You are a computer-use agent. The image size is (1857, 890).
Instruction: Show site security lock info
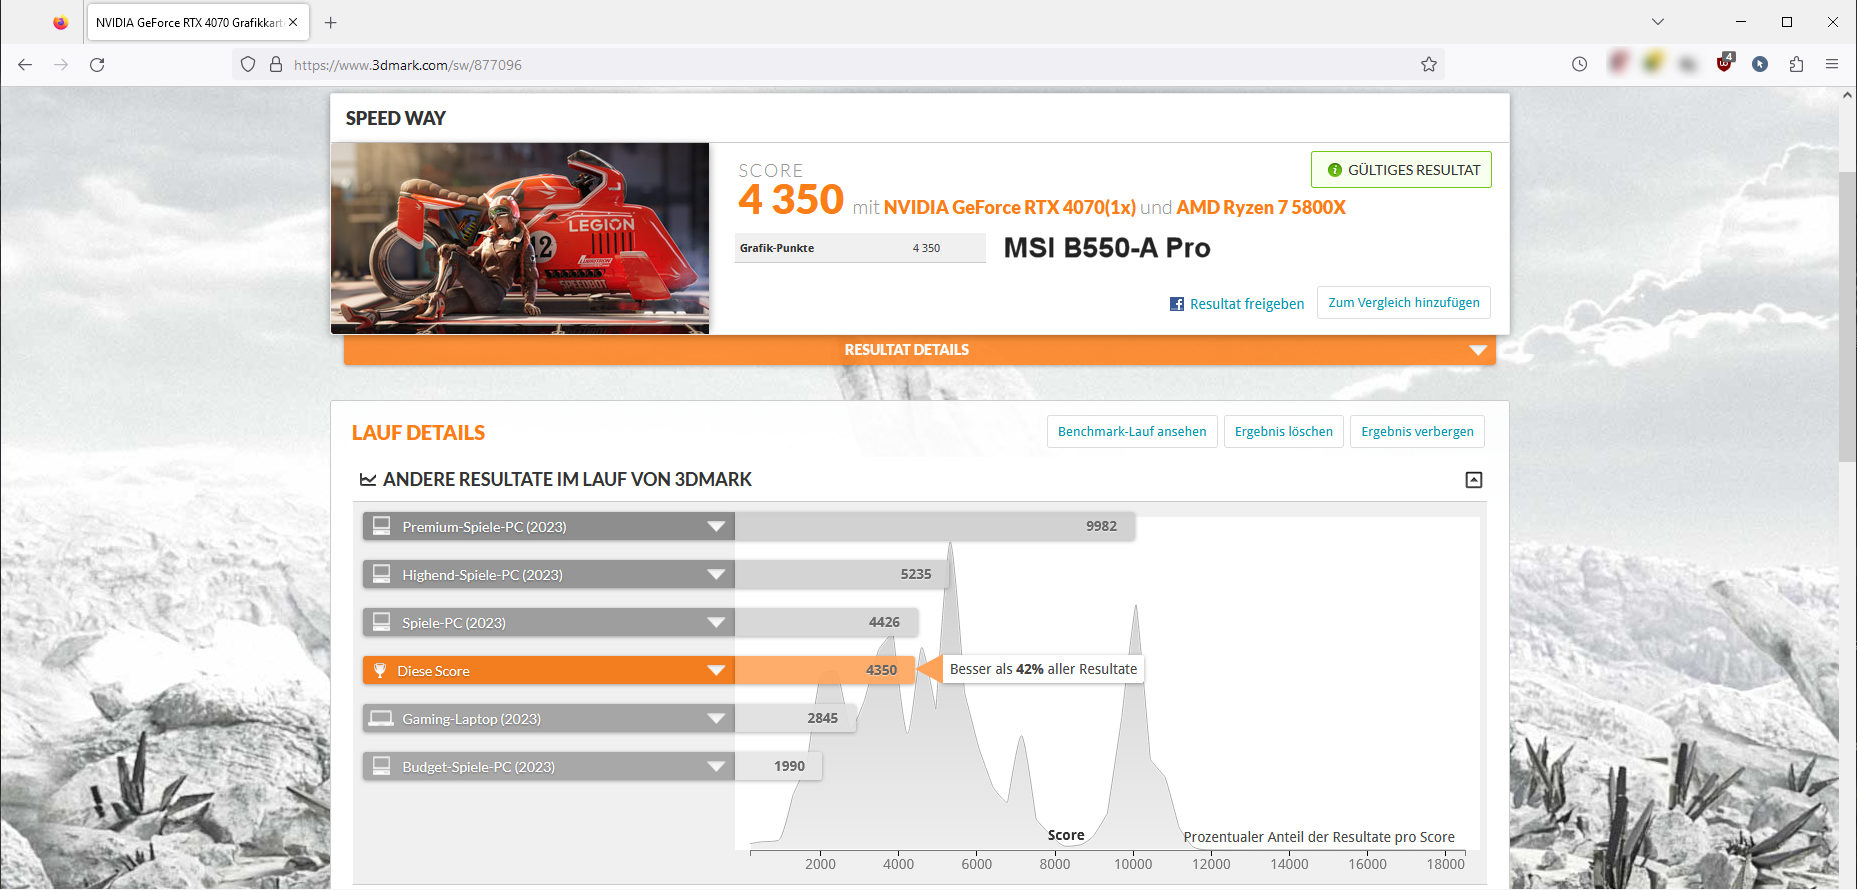click(x=276, y=64)
